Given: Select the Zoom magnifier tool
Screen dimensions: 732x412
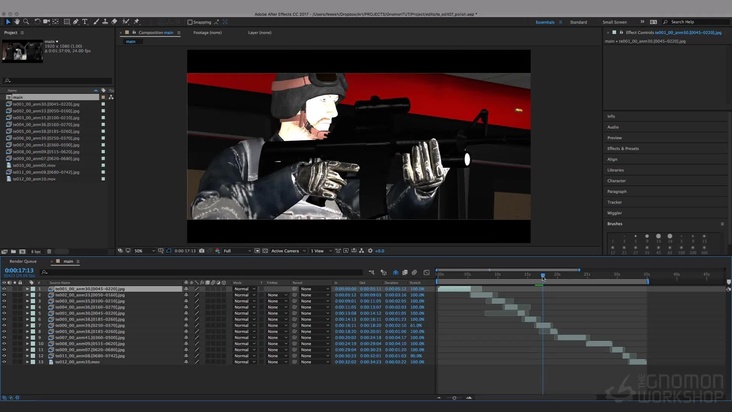Looking at the screenshot, I should click(x=25, y=21).
